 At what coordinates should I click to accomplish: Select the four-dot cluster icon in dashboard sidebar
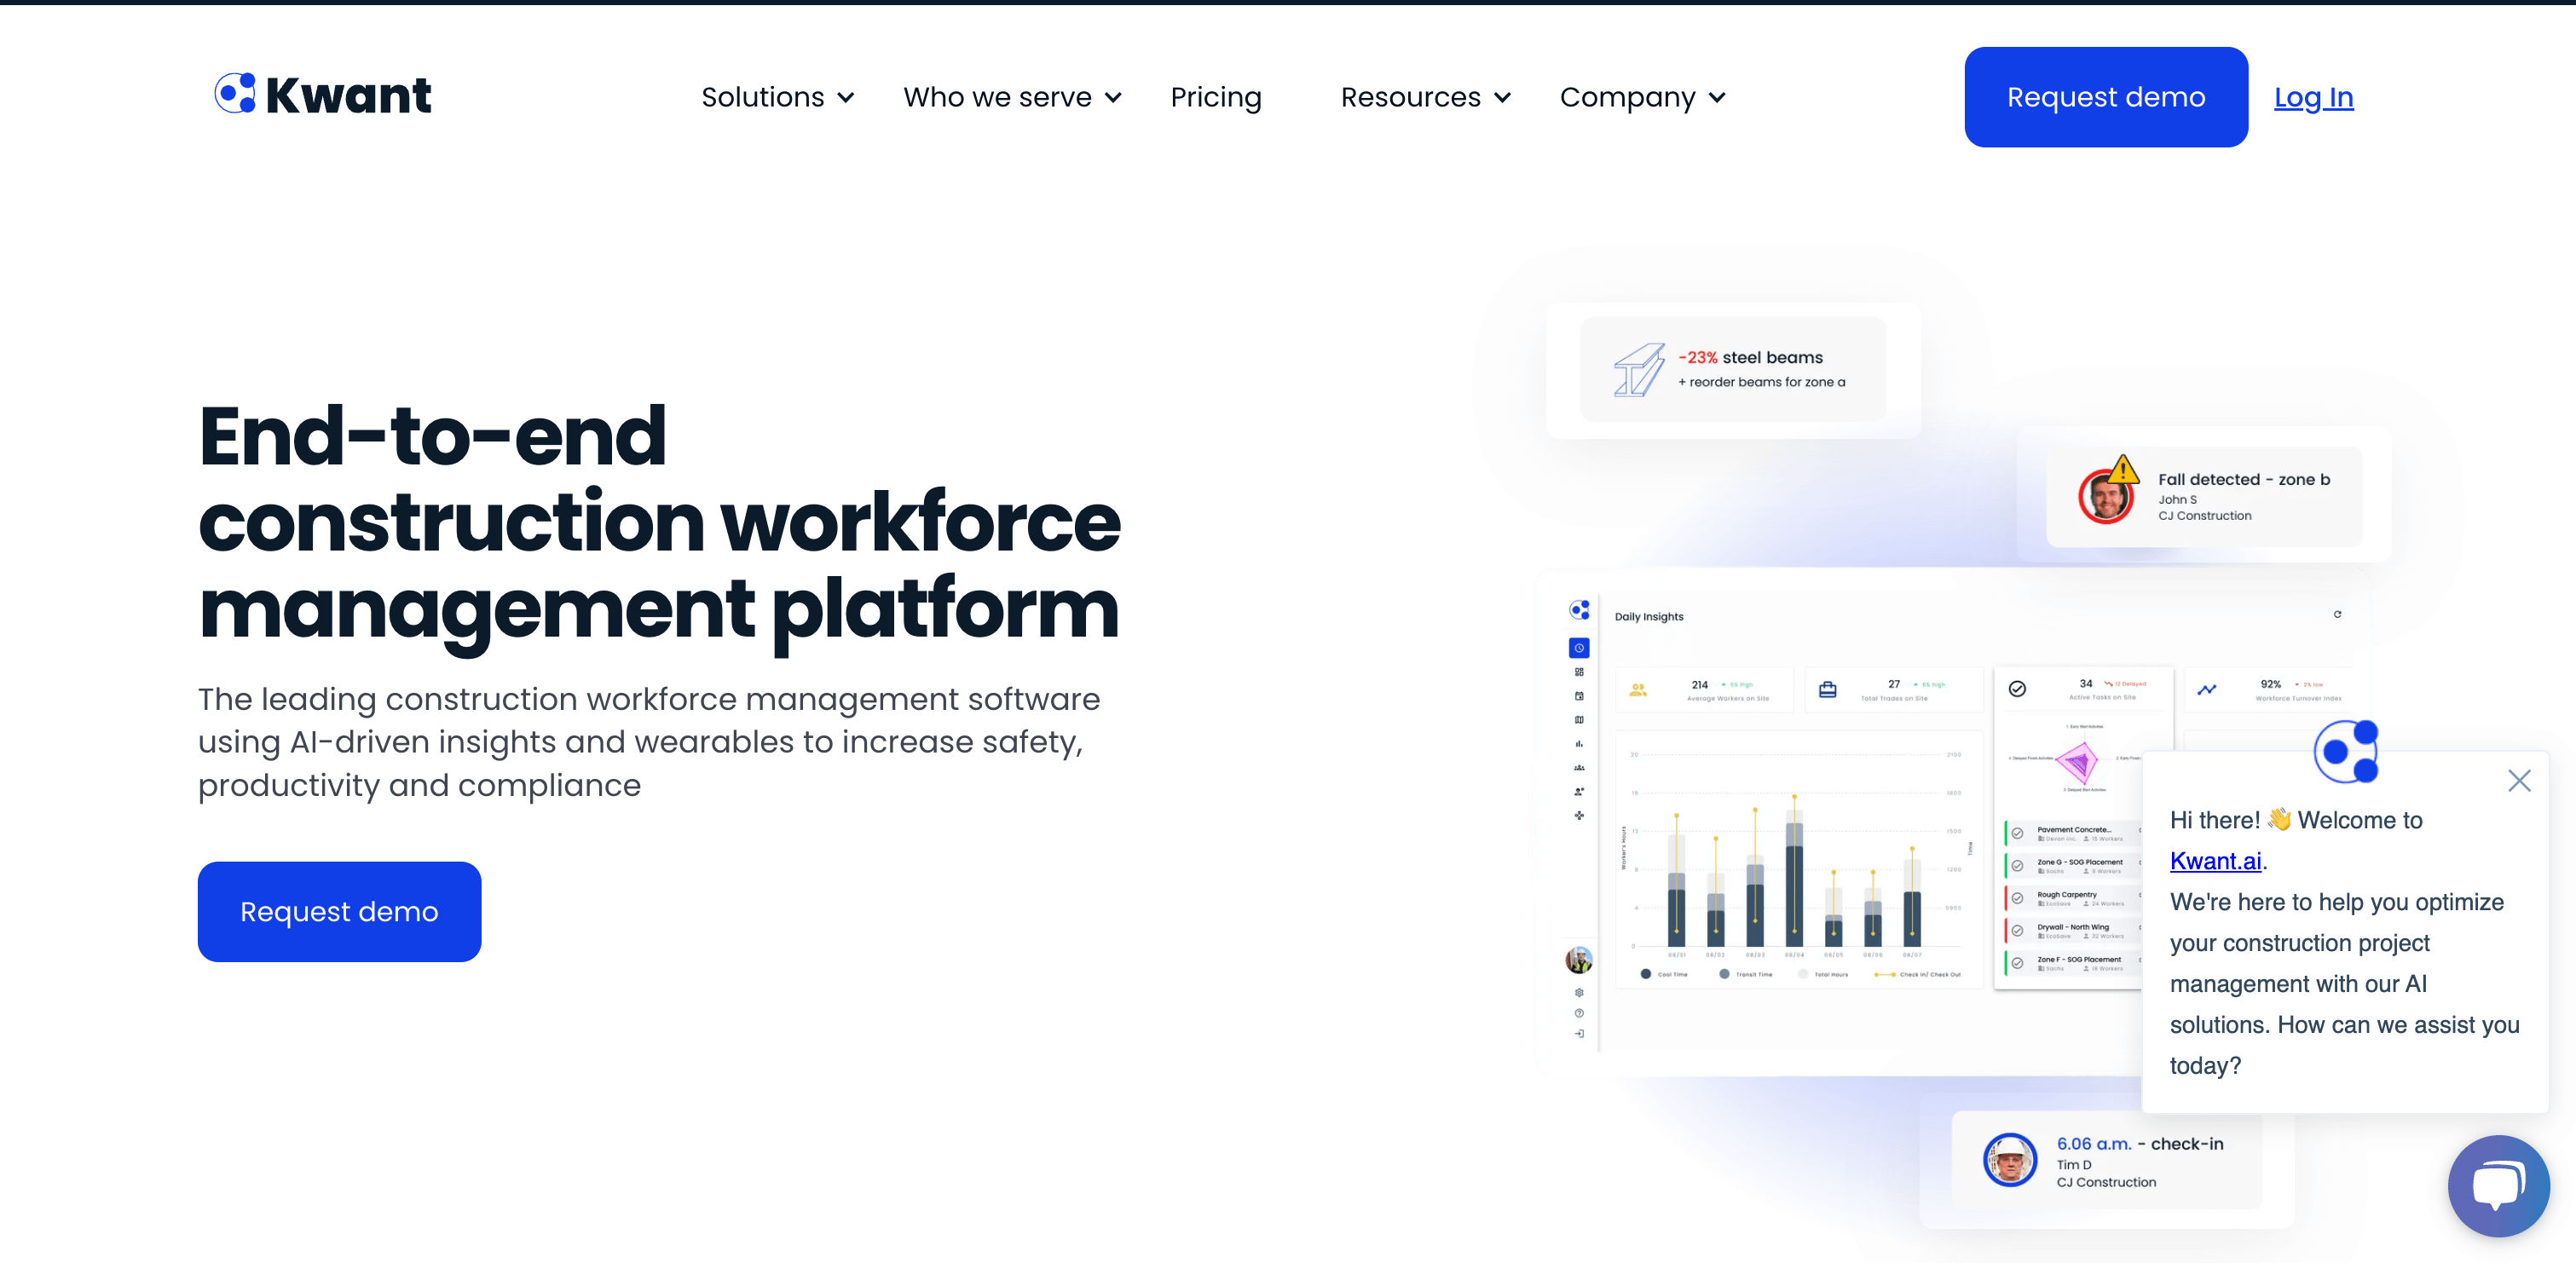(1579, 816)
